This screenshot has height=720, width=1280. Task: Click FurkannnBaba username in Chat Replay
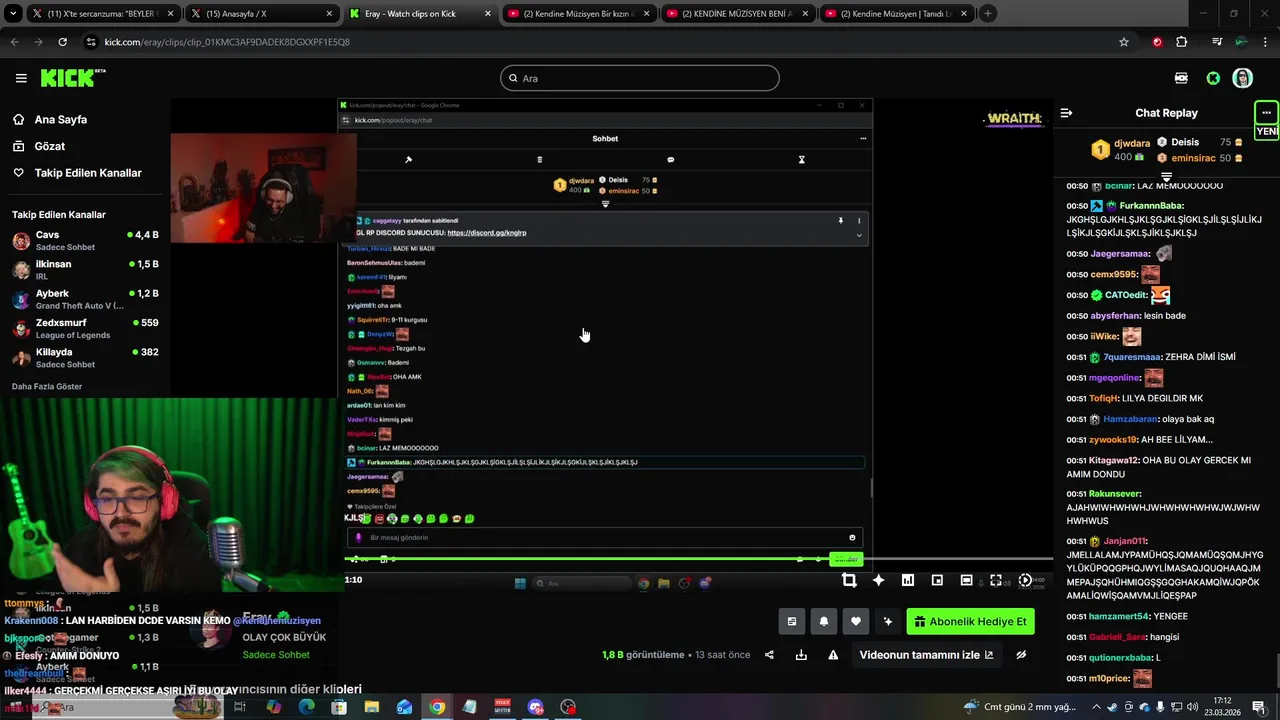pos(1151,206)
